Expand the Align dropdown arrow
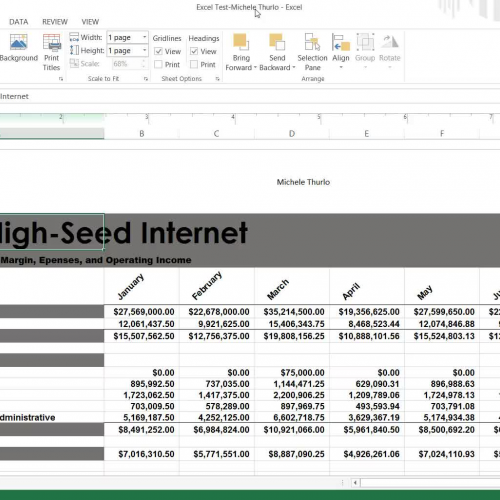Screen dimensions: 500x500 click(341, 67)
